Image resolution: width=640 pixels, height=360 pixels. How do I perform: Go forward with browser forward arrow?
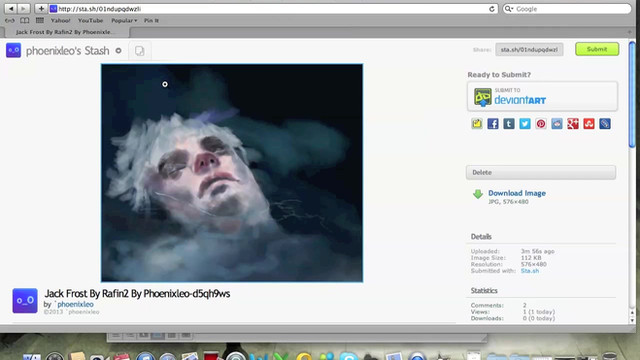pyautogui.click(x=24, y=9)
